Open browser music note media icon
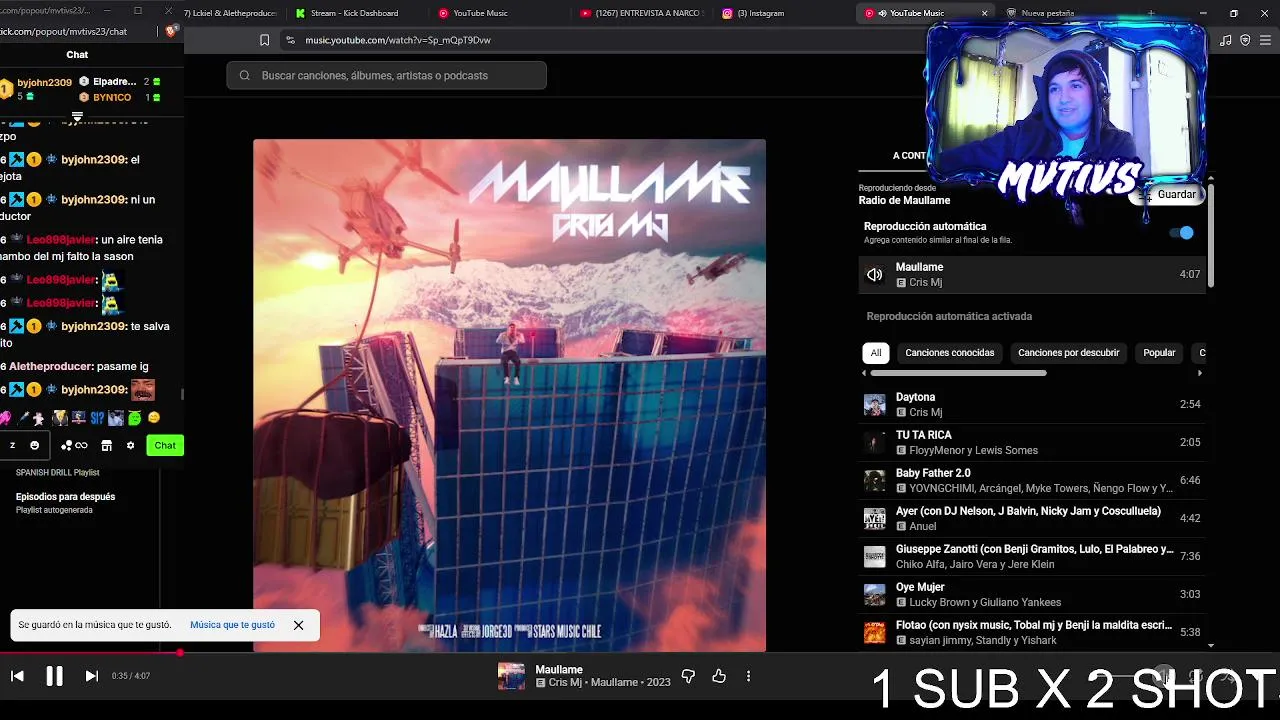This screenshot has width=1280, height=720. tap(1226, 40)
